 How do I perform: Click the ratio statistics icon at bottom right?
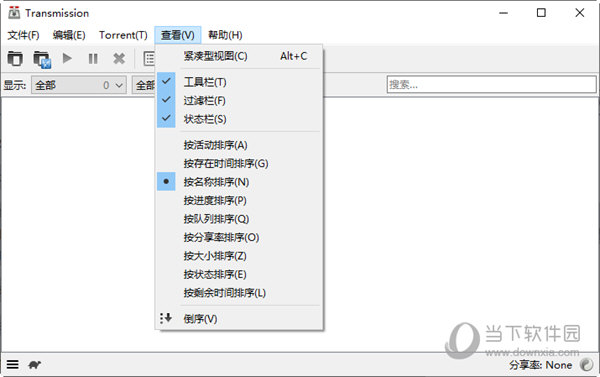586,364
